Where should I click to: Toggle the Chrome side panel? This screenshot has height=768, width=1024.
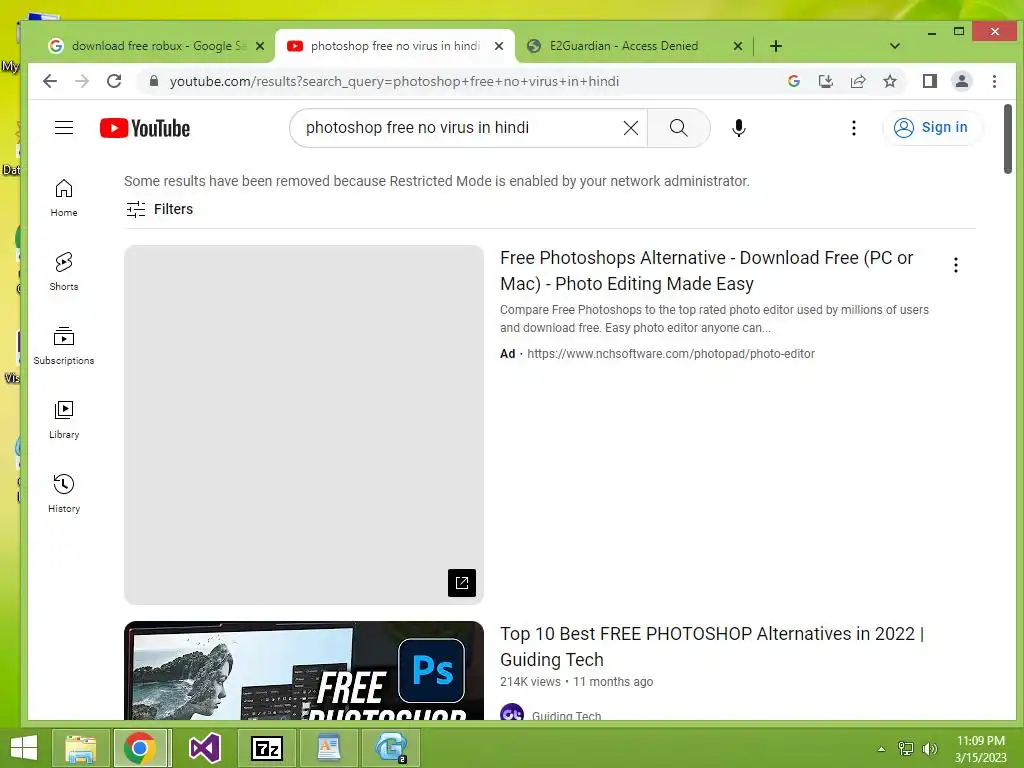pyautogui.click(x=930, y=81)
